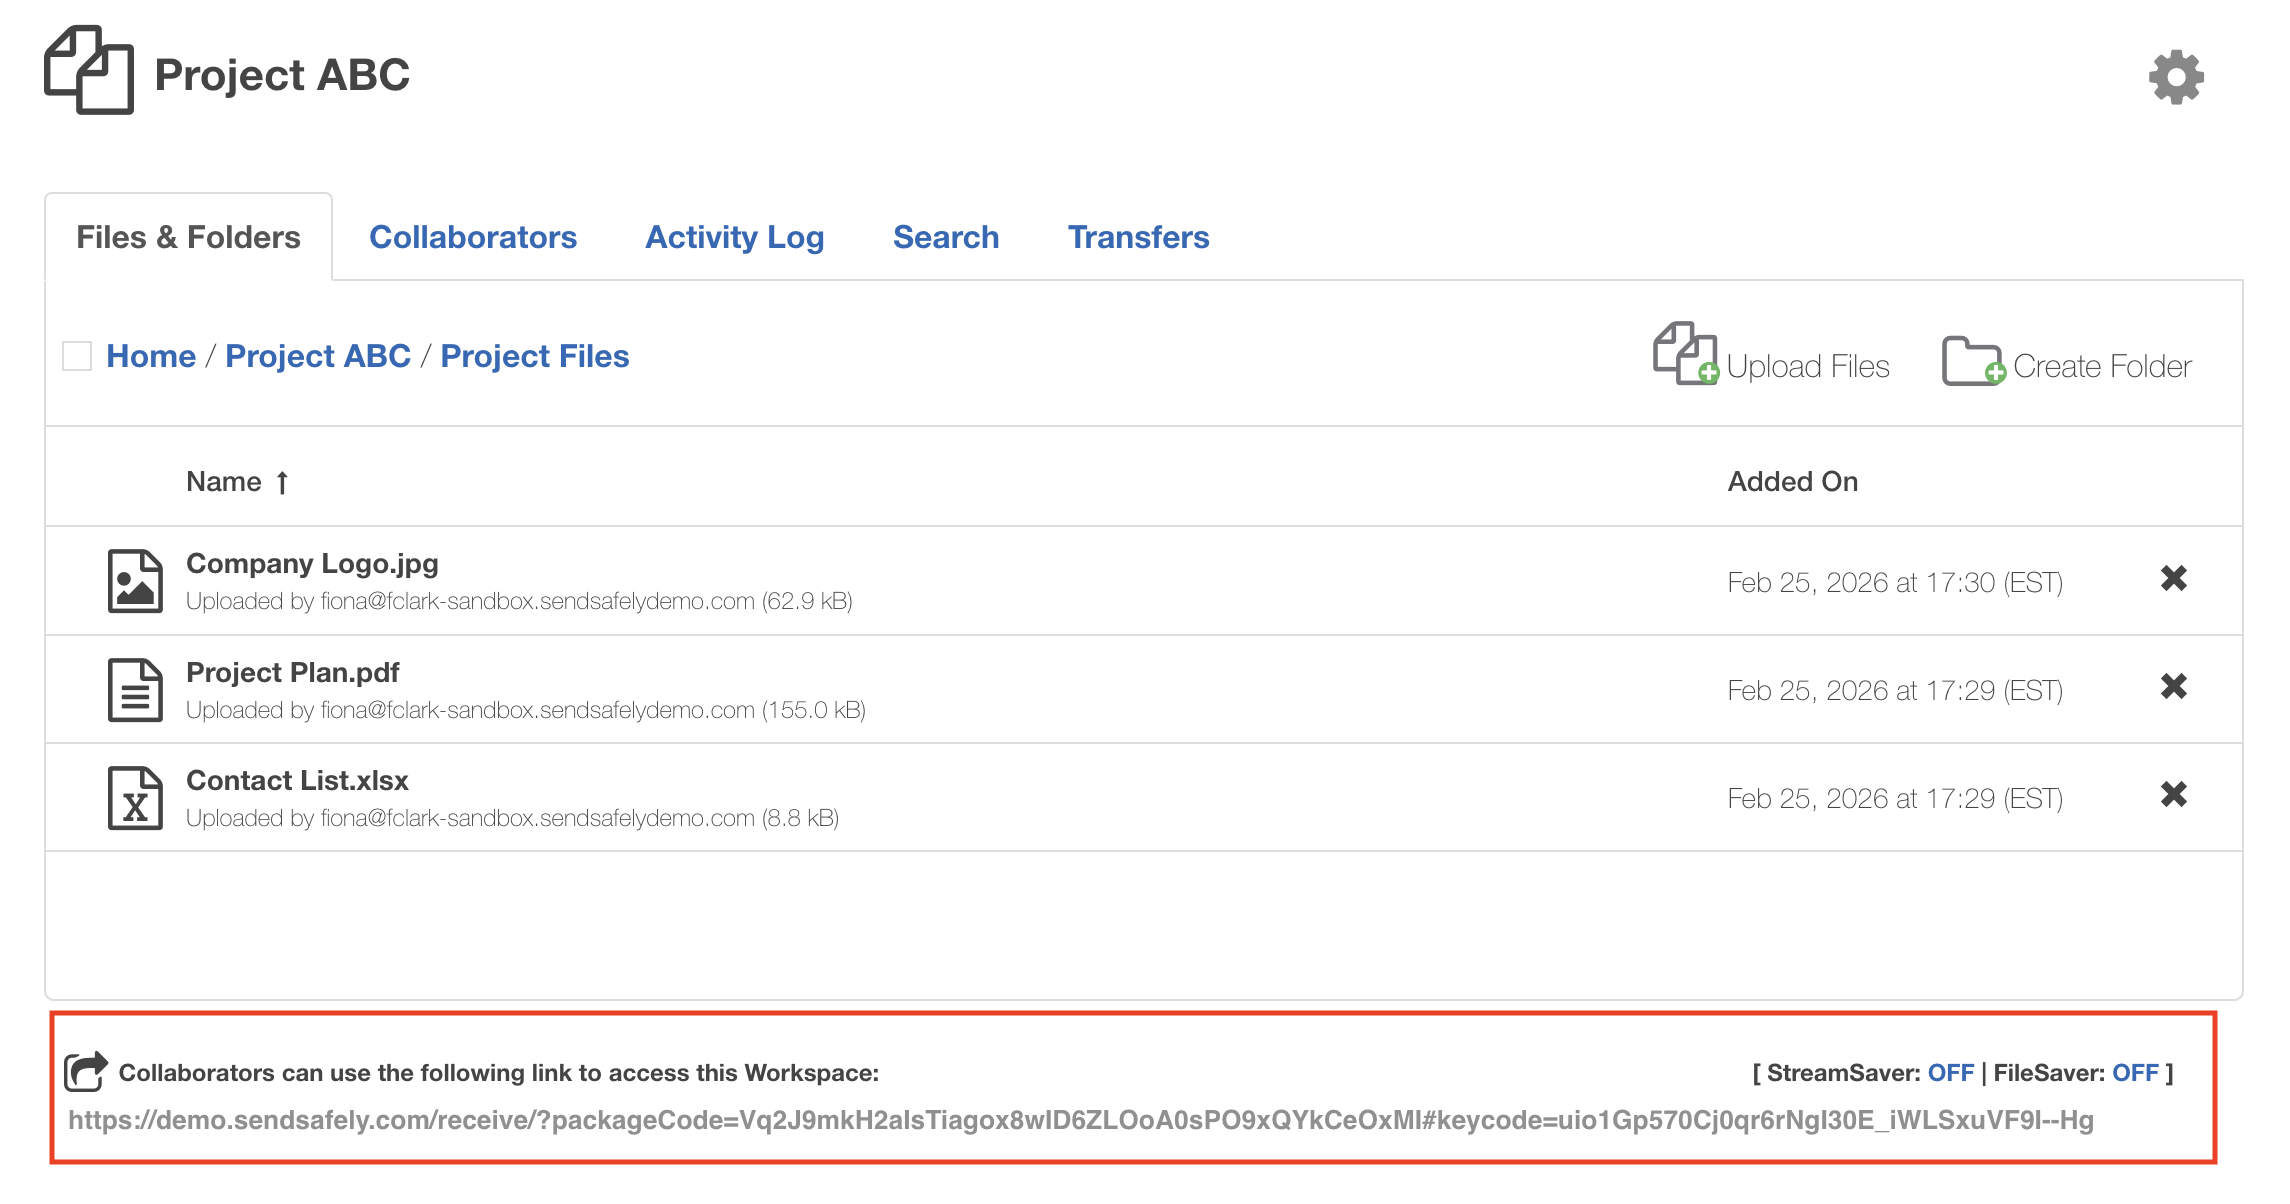Viewport: 2290px width, 1204px height.
Task: Click the Create Folder icon
Action: (x=1972, y=361)
